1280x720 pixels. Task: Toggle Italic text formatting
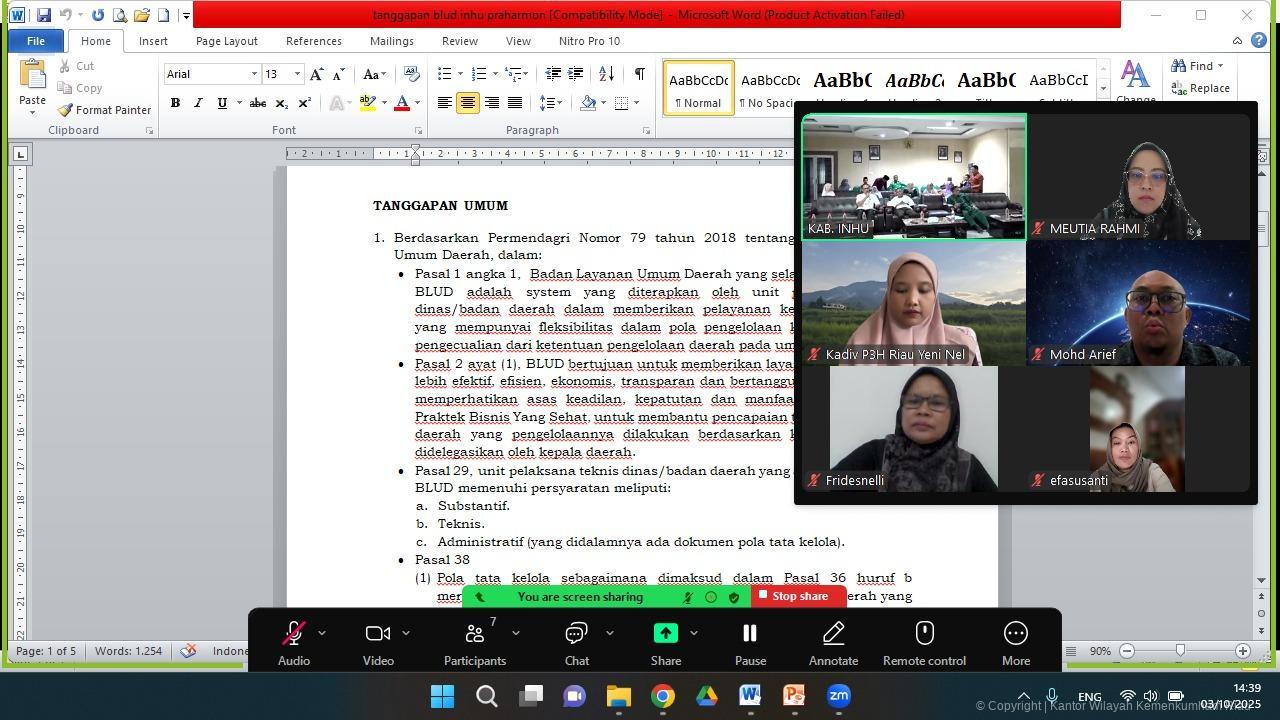click(198, 103)
